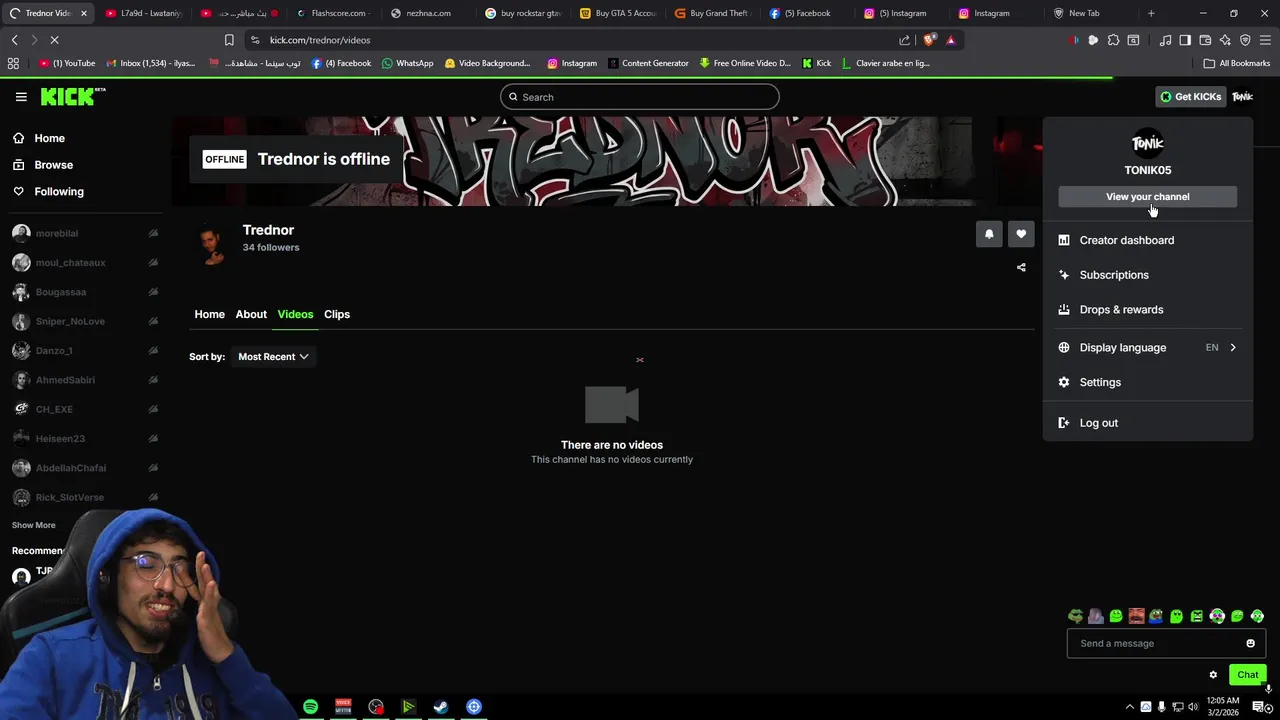
Task: Open the browser apps grid icon
Action: (13, 63)
